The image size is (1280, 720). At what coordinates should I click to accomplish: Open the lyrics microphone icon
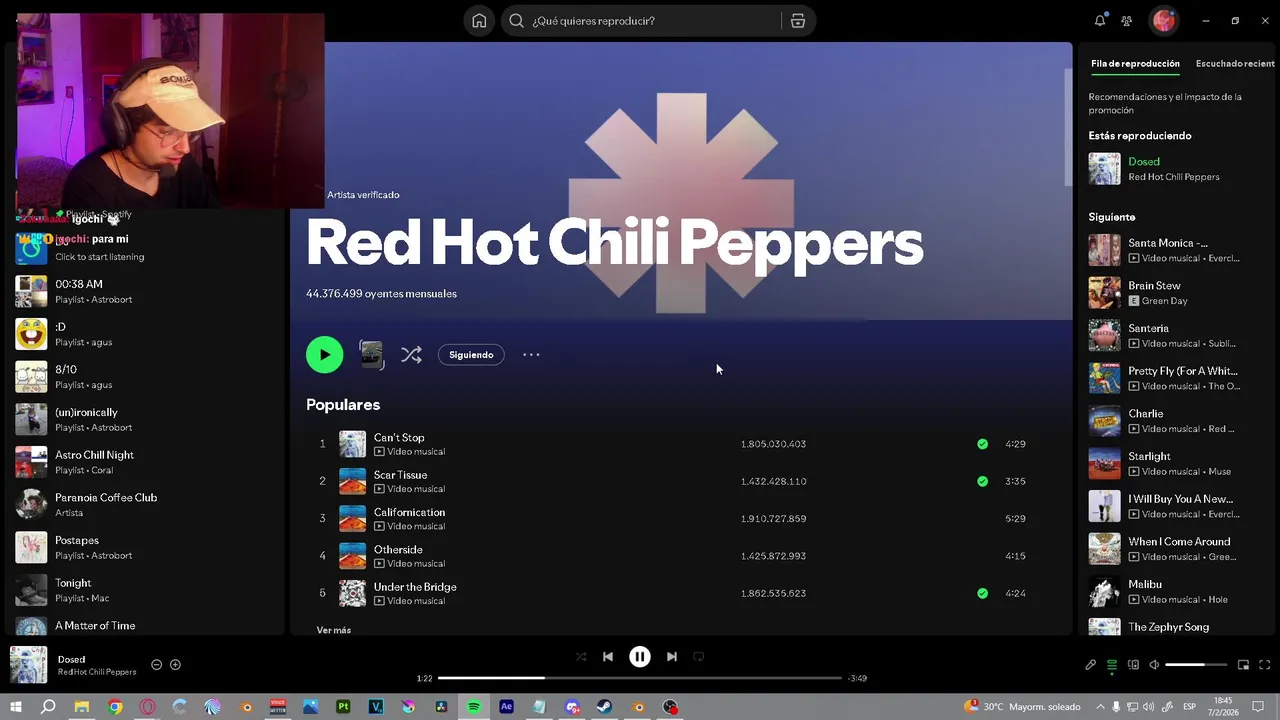pyautogui.click(x=1091, y=665)
